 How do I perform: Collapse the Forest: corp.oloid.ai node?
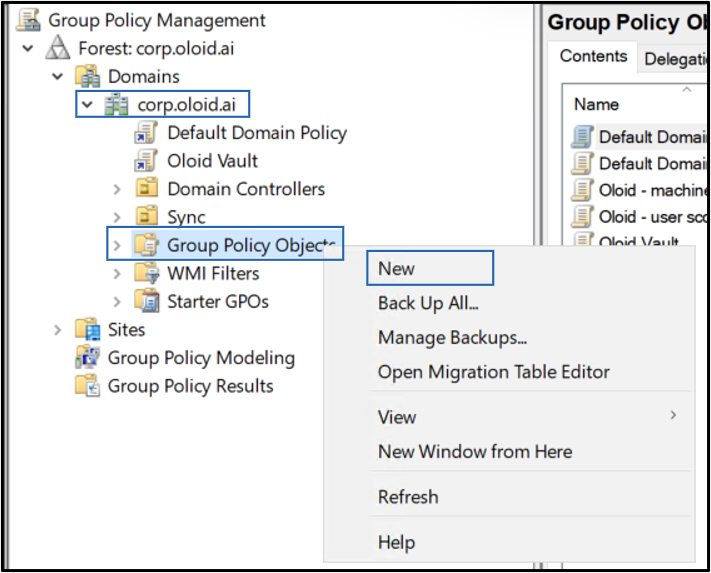point(28,48)
